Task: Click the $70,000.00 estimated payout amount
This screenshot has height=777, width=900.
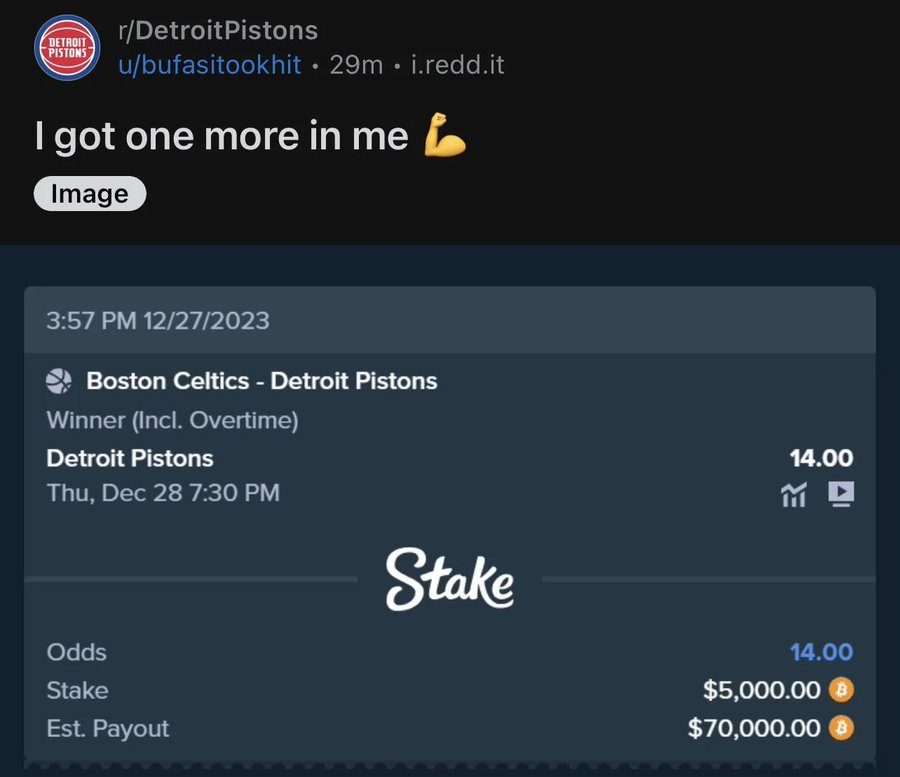Action: [754, 728]
